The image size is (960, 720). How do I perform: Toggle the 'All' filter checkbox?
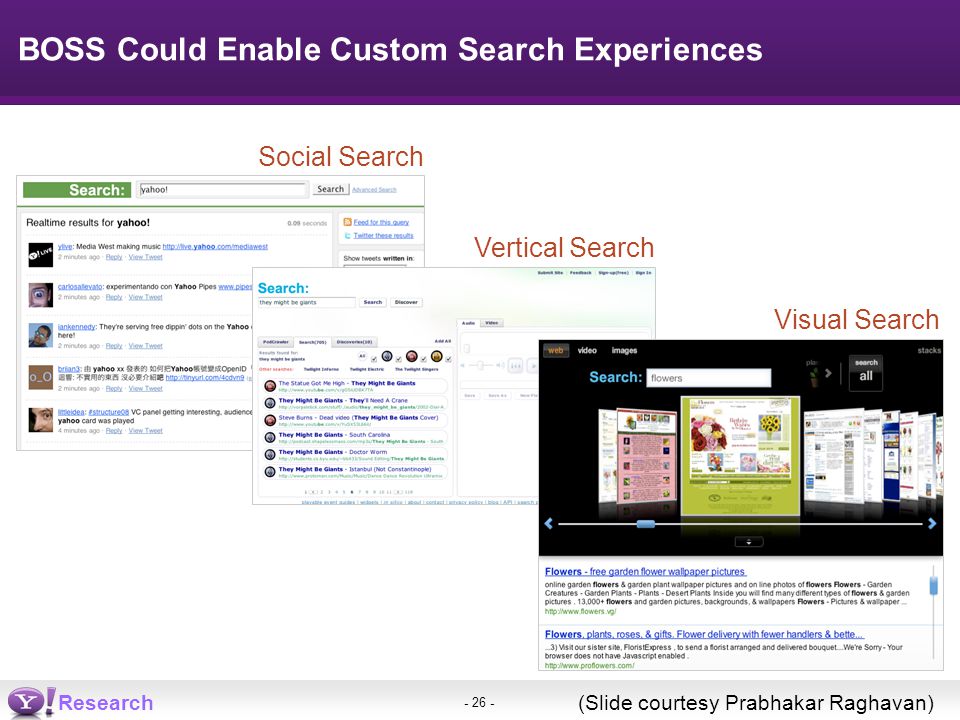tap(374, 359)
